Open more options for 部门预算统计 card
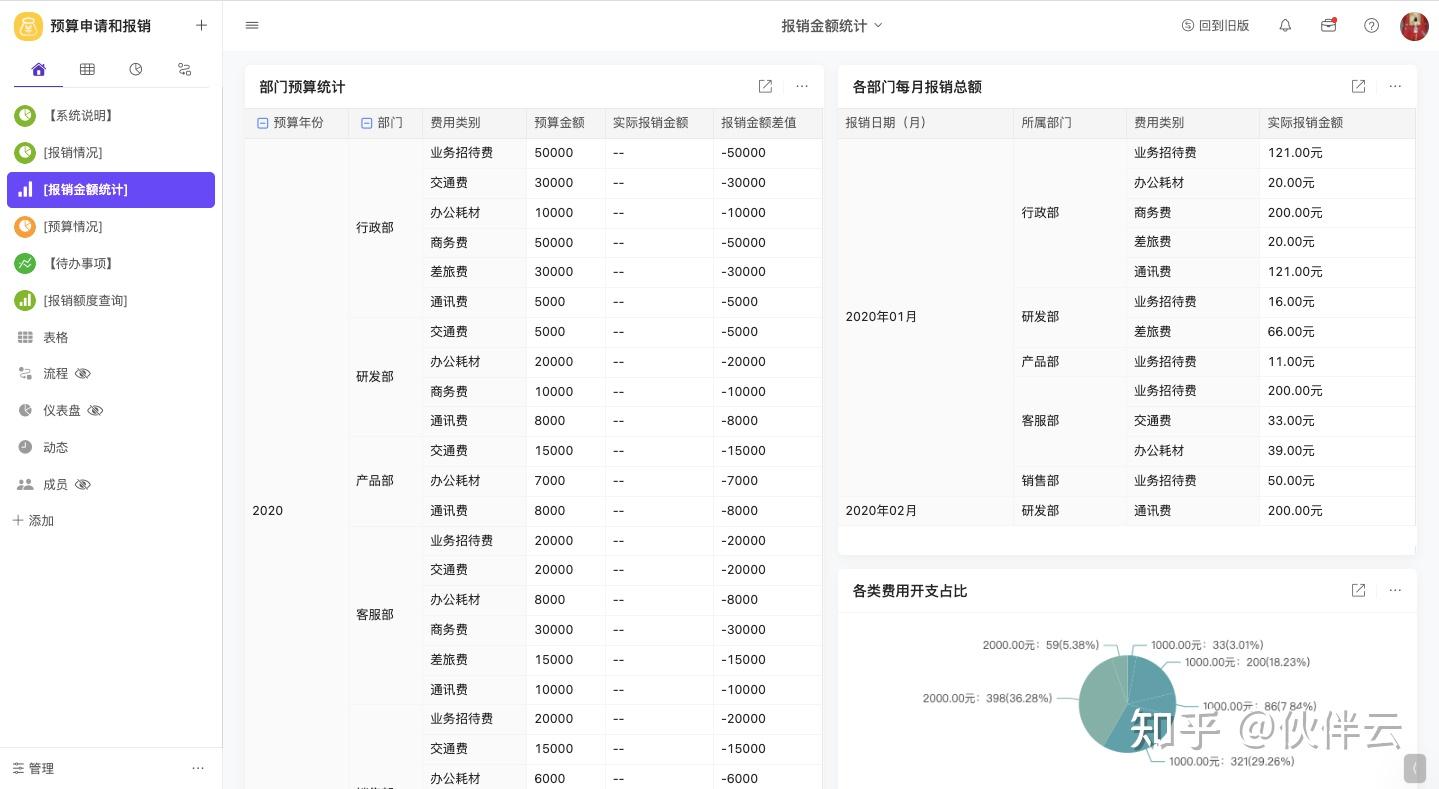Image resolution: width=1439 pixels, height=789 pixels. pos(802,87)
